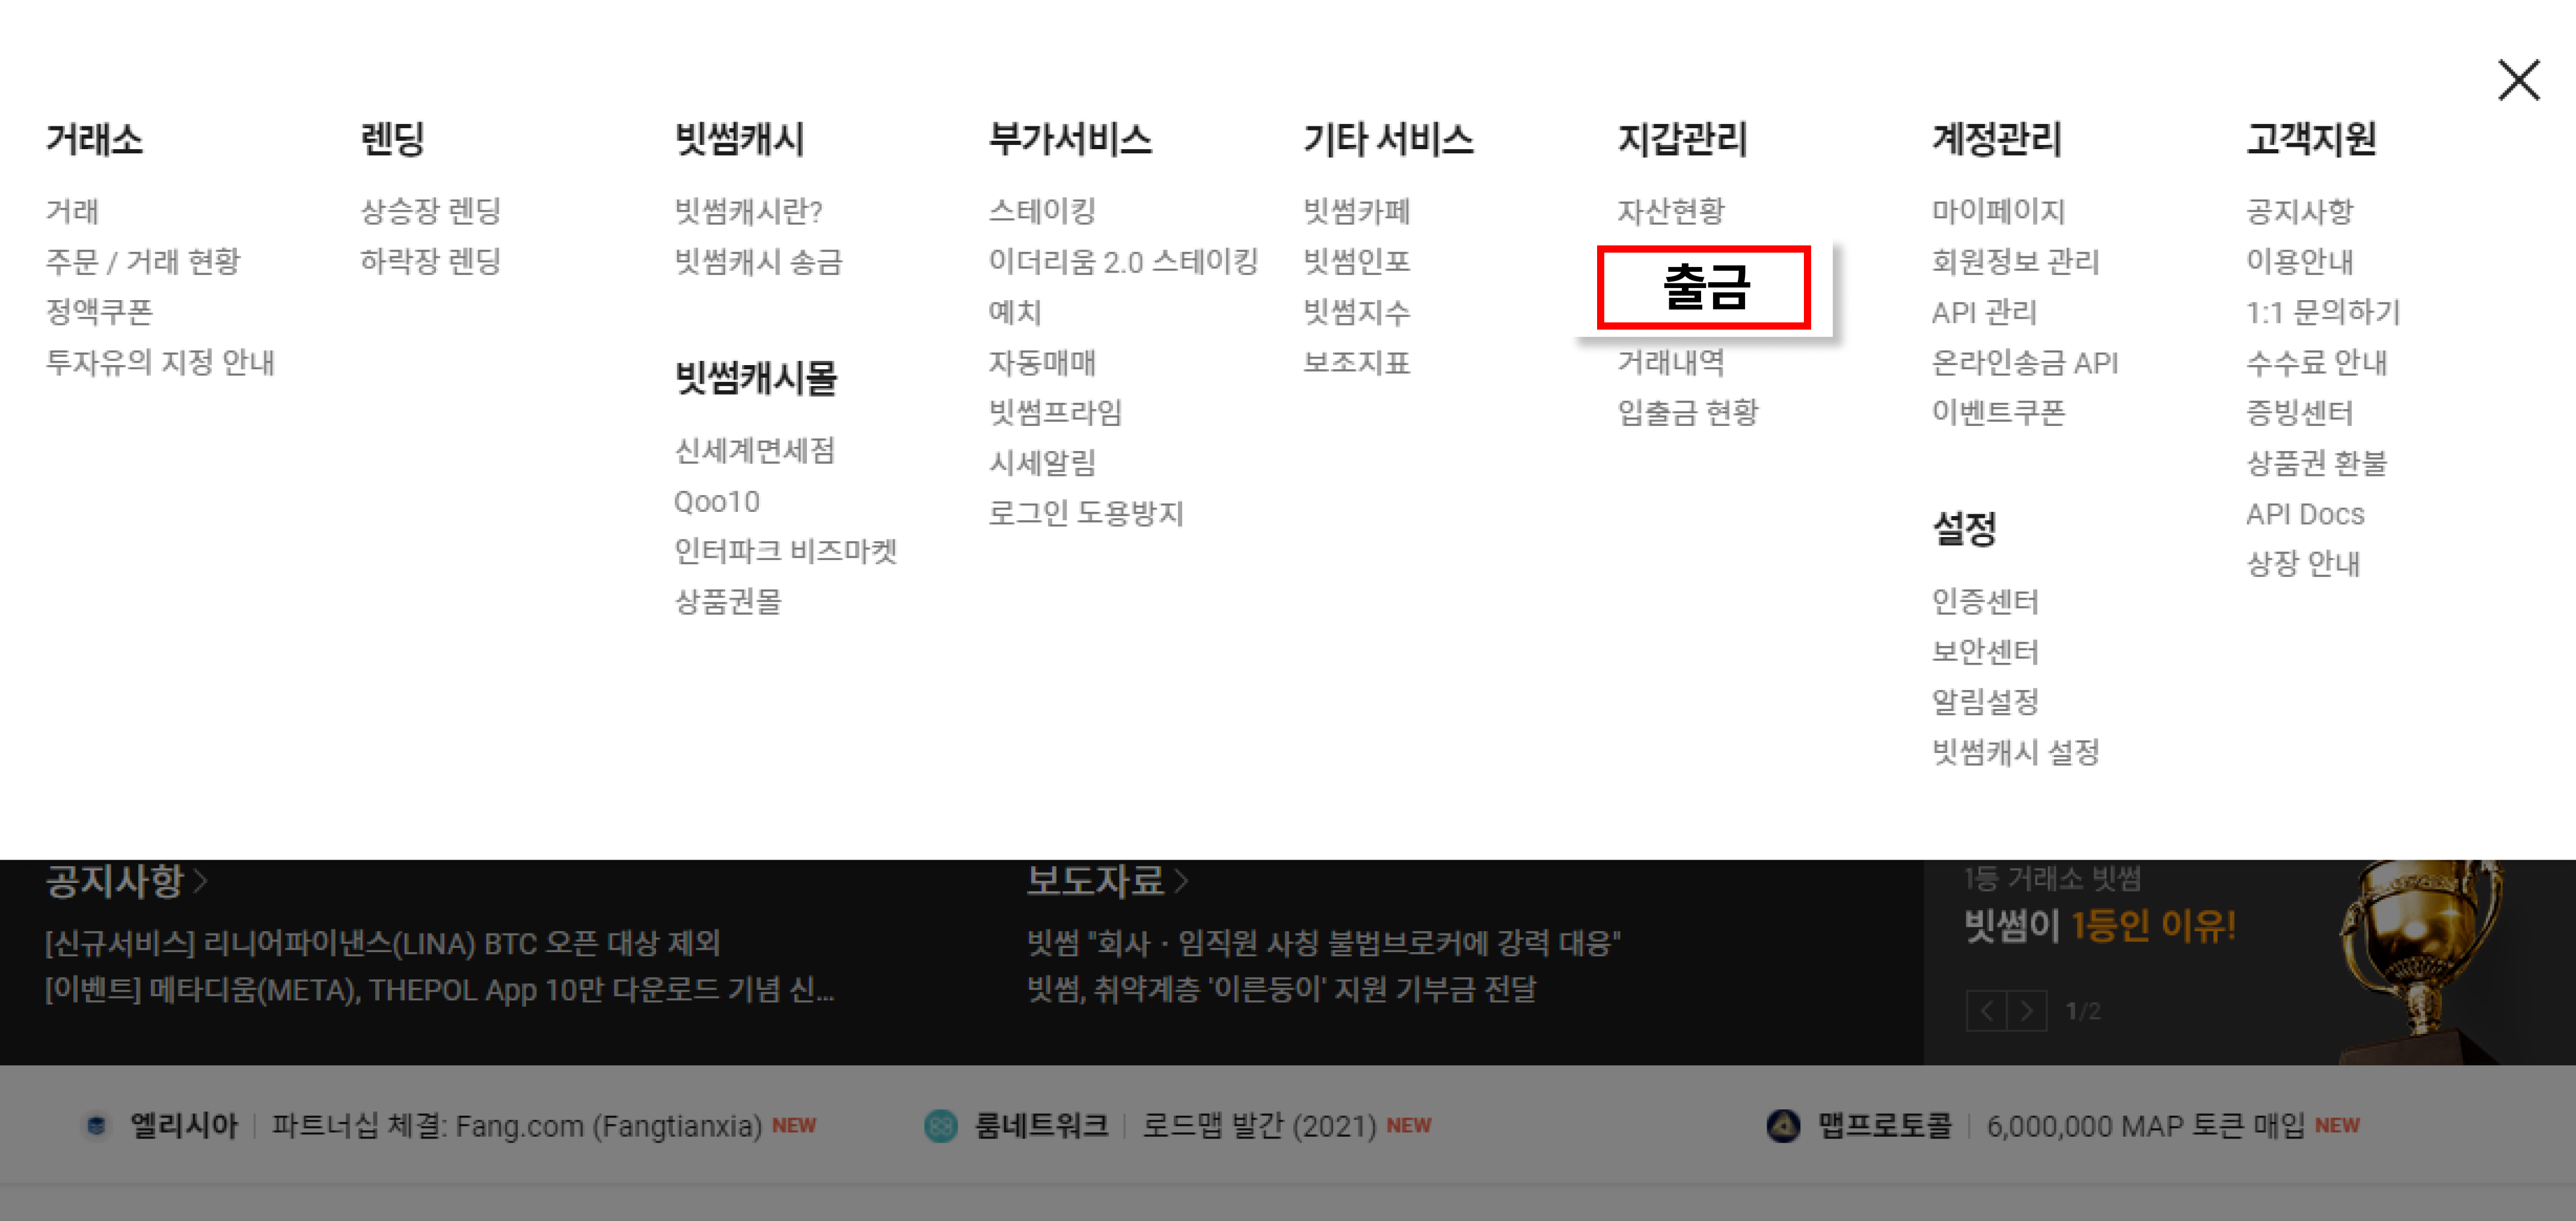The image size is (2576, 1221).
Task: Open 자산현황 under 지갑관리
Action: tap(1670, 211)
